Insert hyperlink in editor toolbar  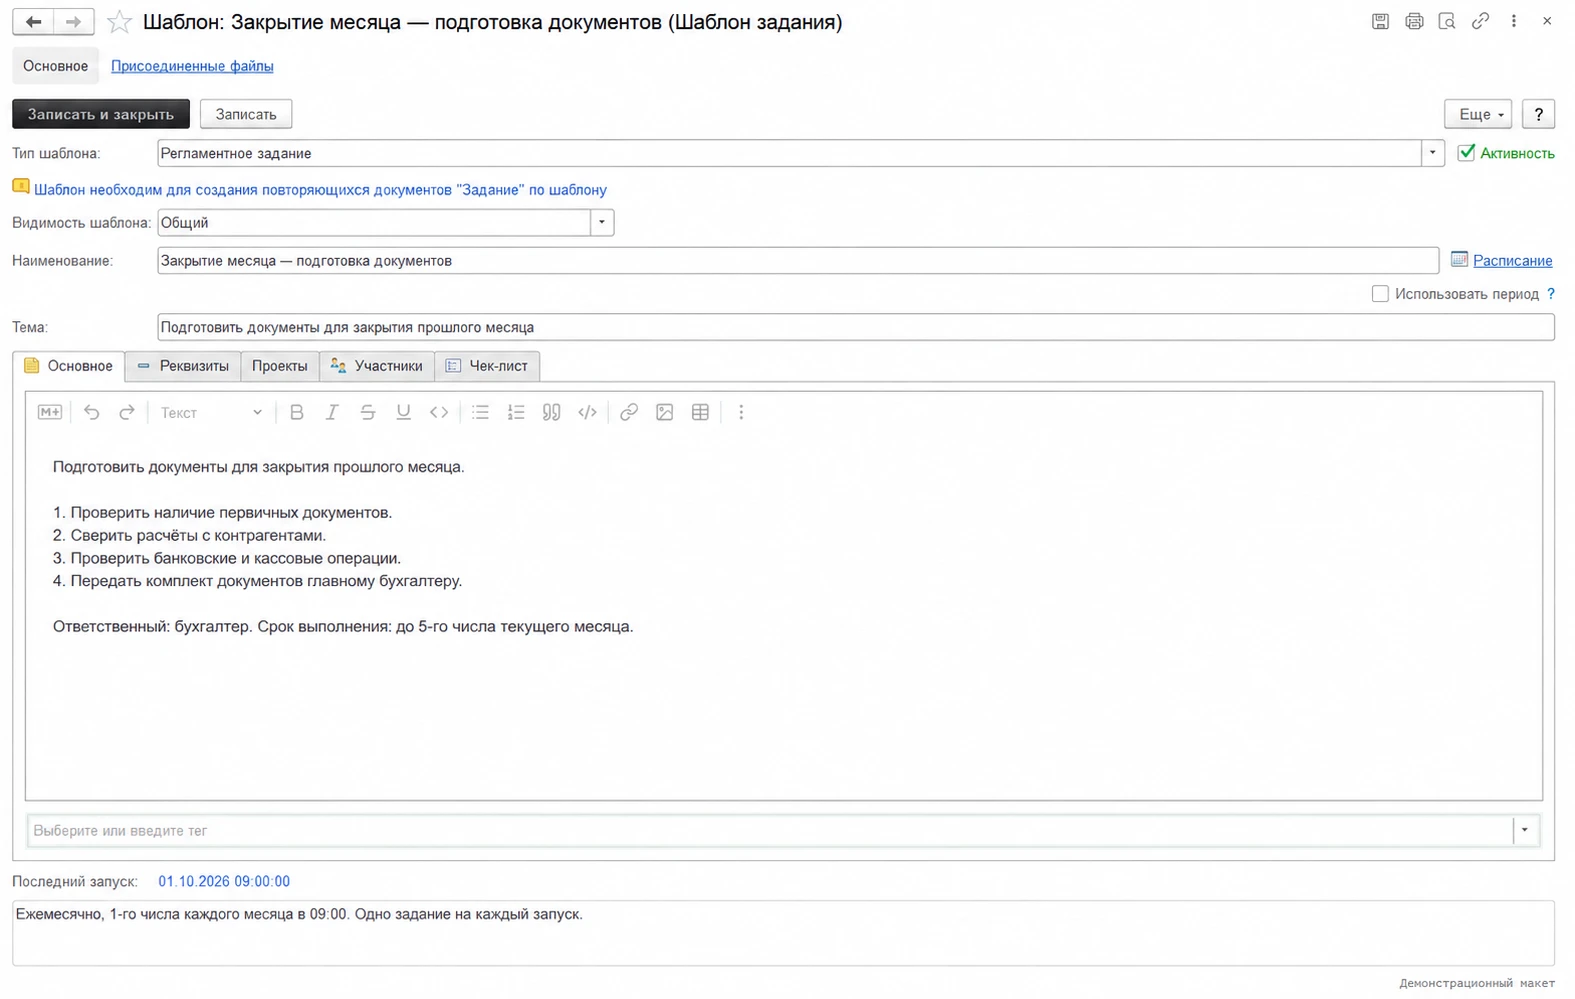[x=629, y=412]
